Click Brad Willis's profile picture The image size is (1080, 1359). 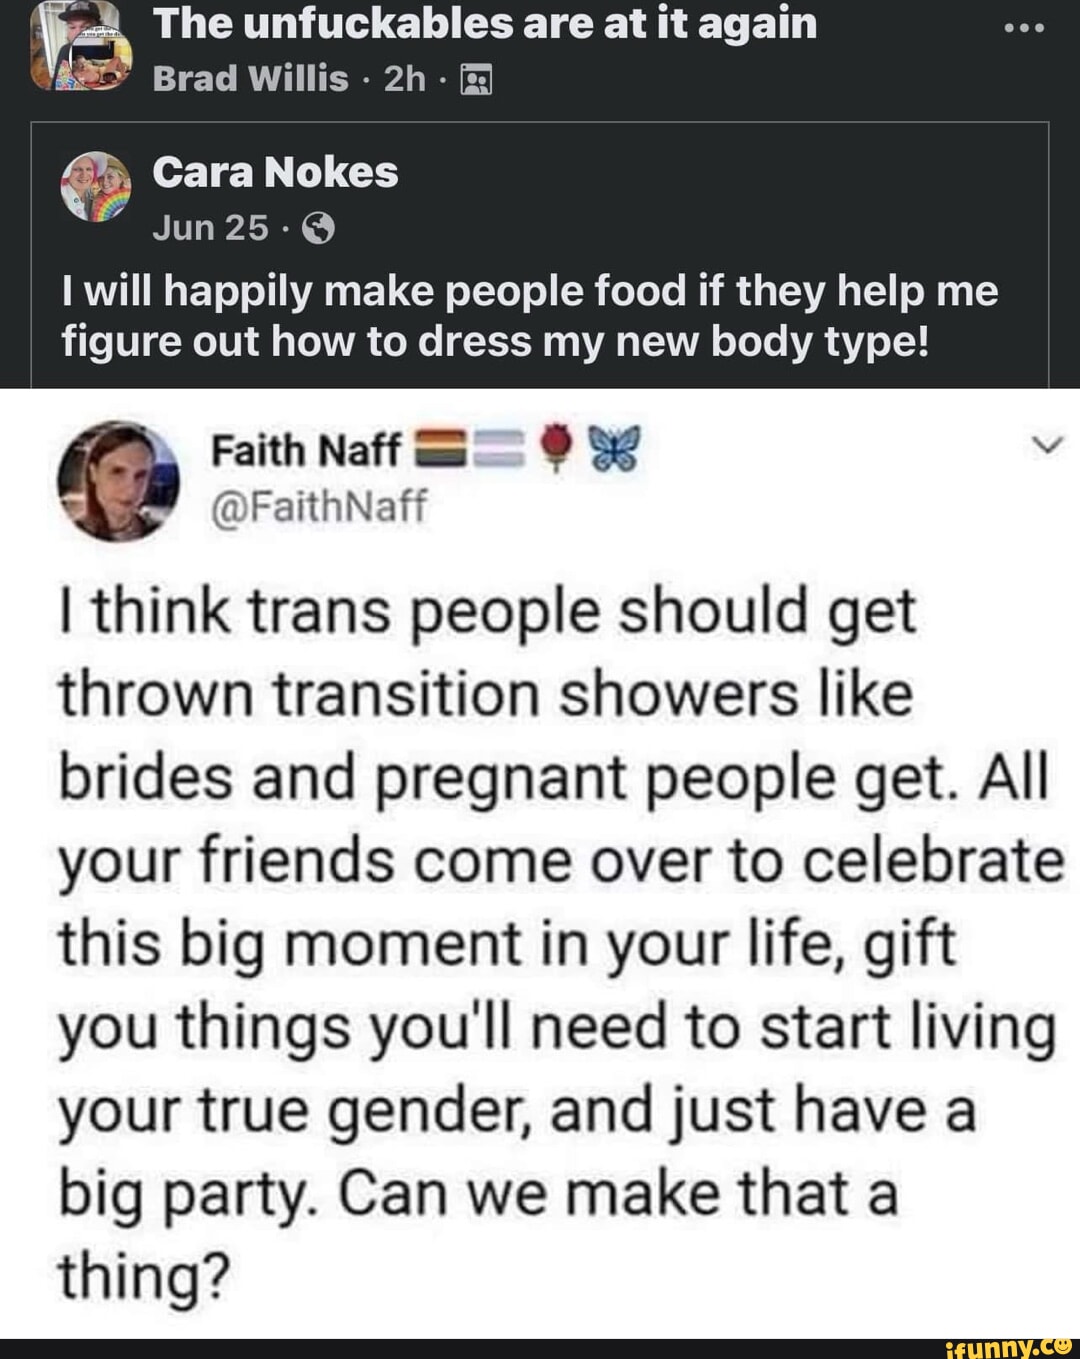click(81, 48)
